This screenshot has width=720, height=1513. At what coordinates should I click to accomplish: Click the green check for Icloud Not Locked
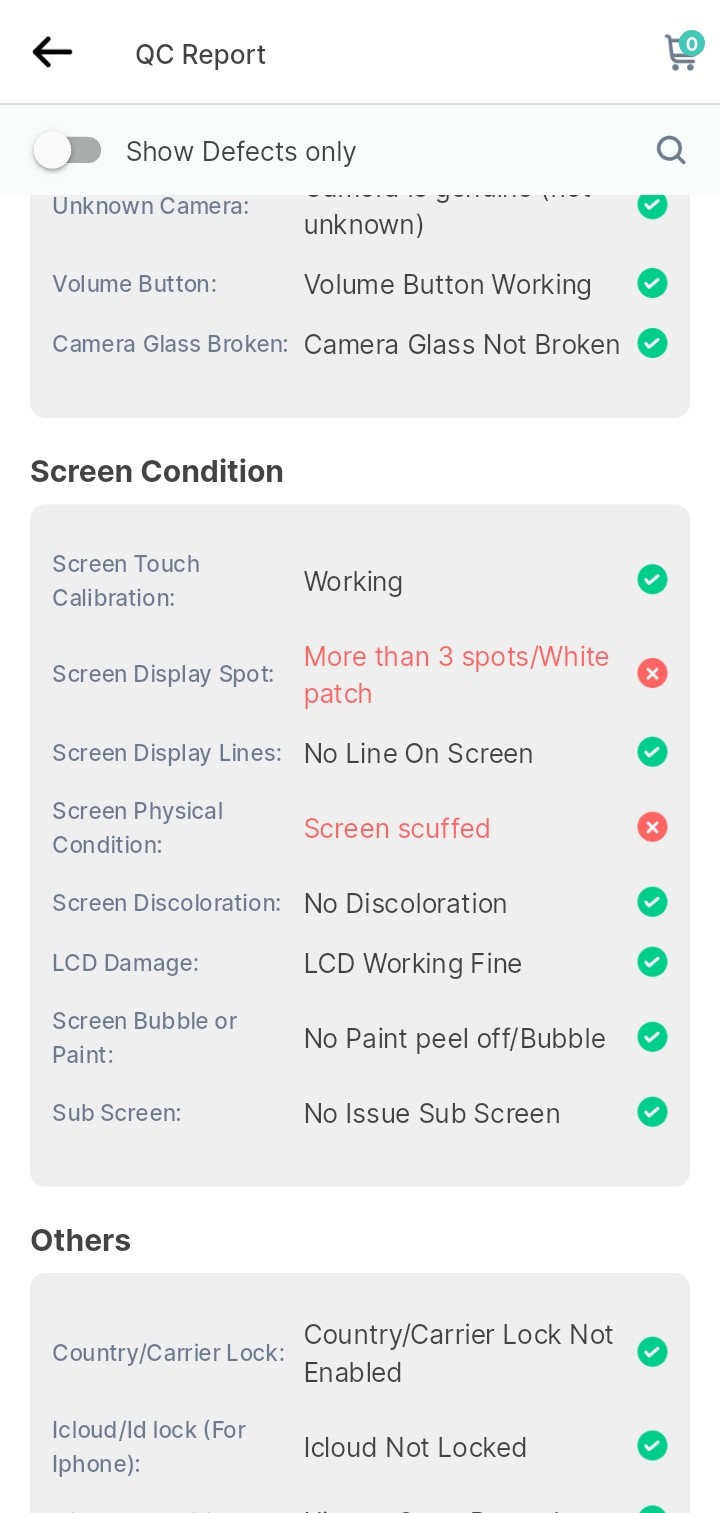click(652, 1446)
